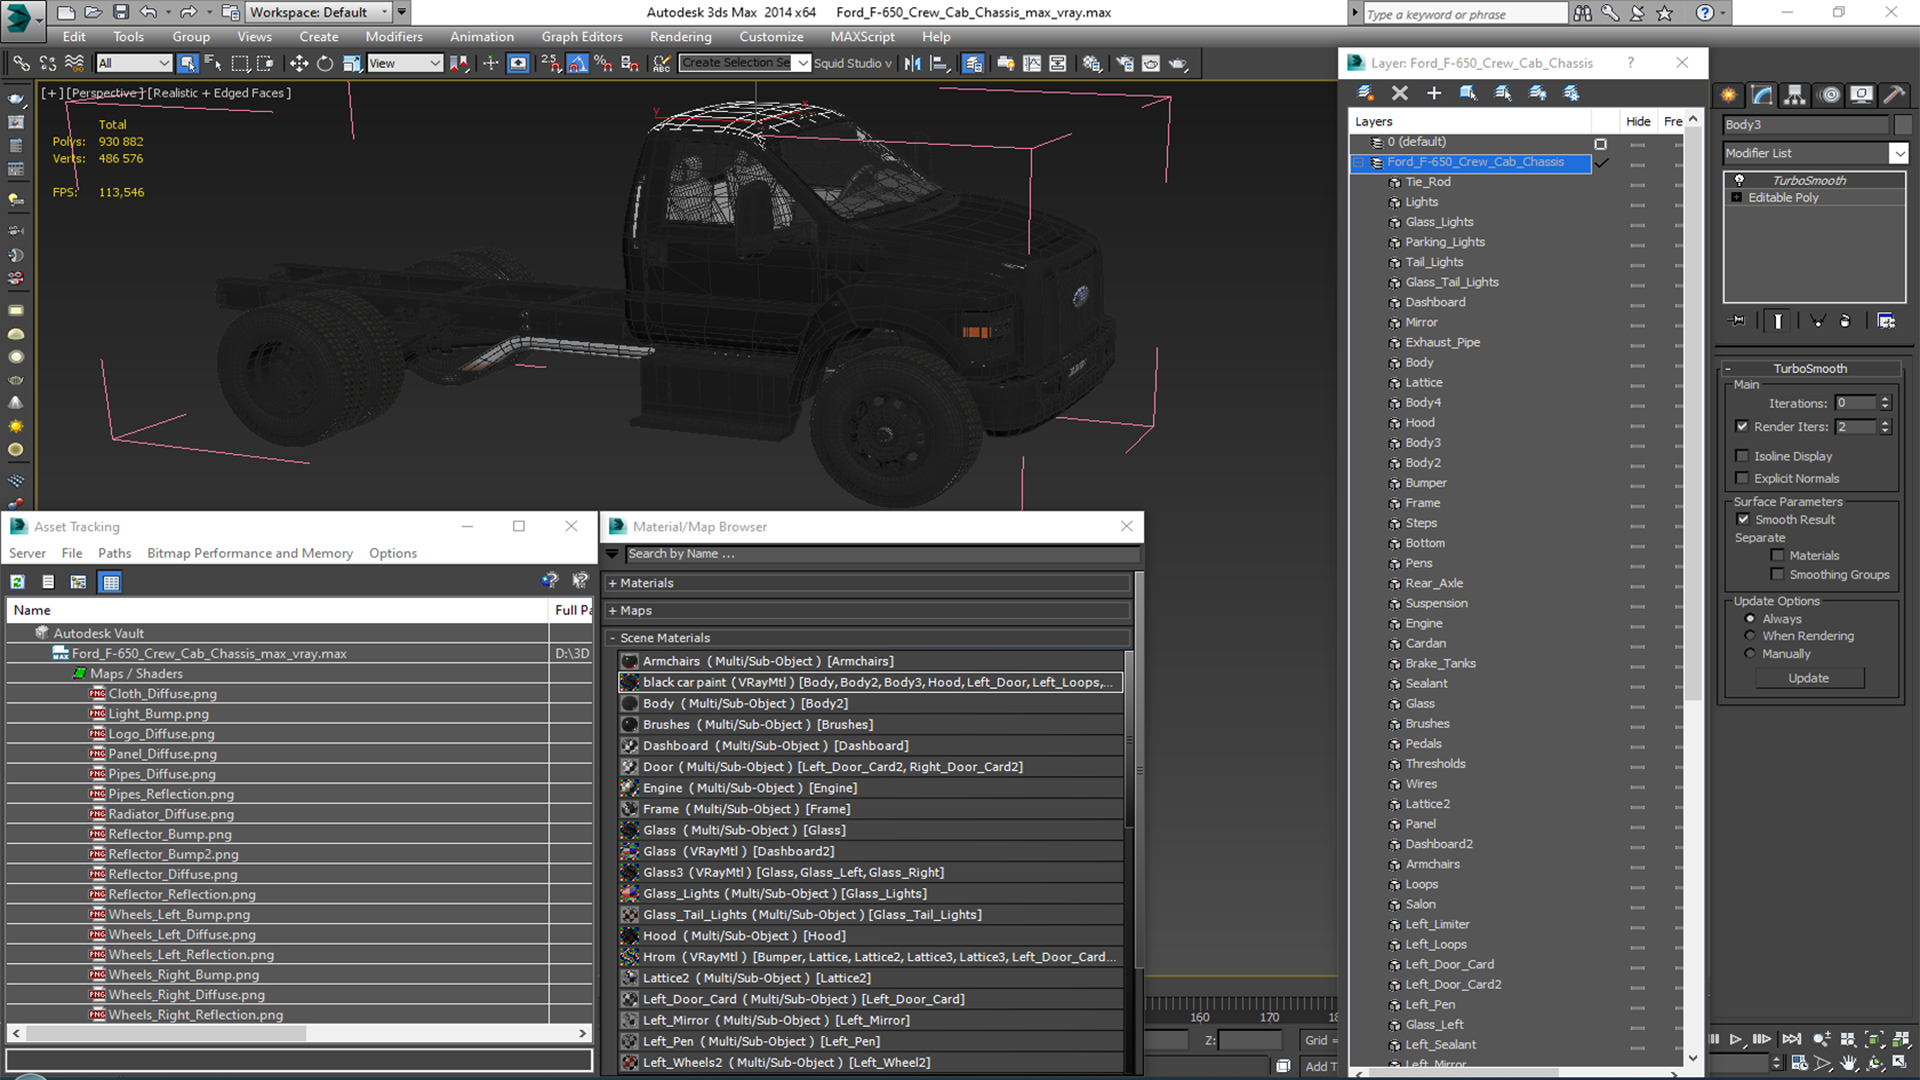The width and height of the screenshot is (1920, 1080).
Task: Click the Mirror tool icon
Action: [x=913, y=63]
